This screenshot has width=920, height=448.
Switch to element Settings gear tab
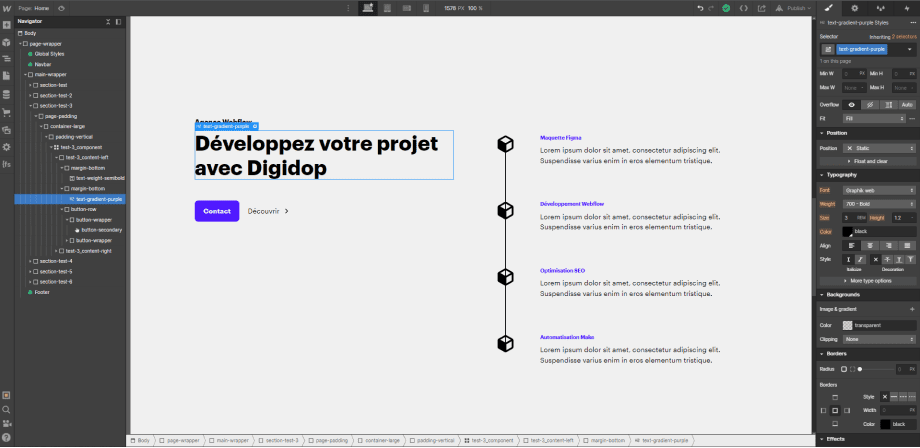pos(854,8)
